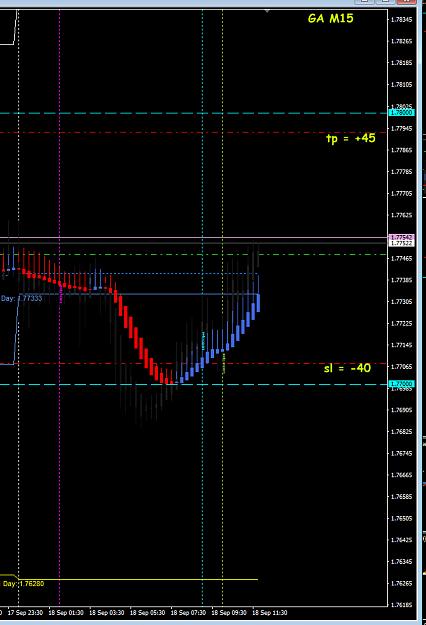Click the "18 Sep 07:30" time label
This screenshot has height=625, width=426.
tap(188, 613)
